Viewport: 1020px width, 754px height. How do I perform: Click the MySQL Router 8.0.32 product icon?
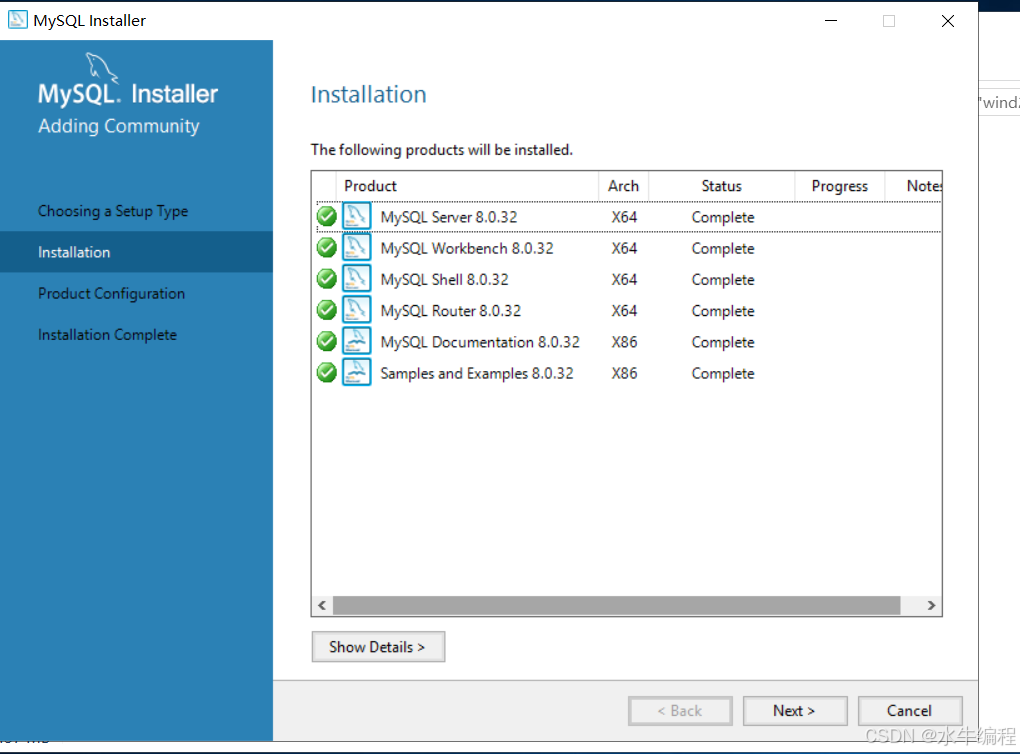pyautogui.click(x=356, y=310)
